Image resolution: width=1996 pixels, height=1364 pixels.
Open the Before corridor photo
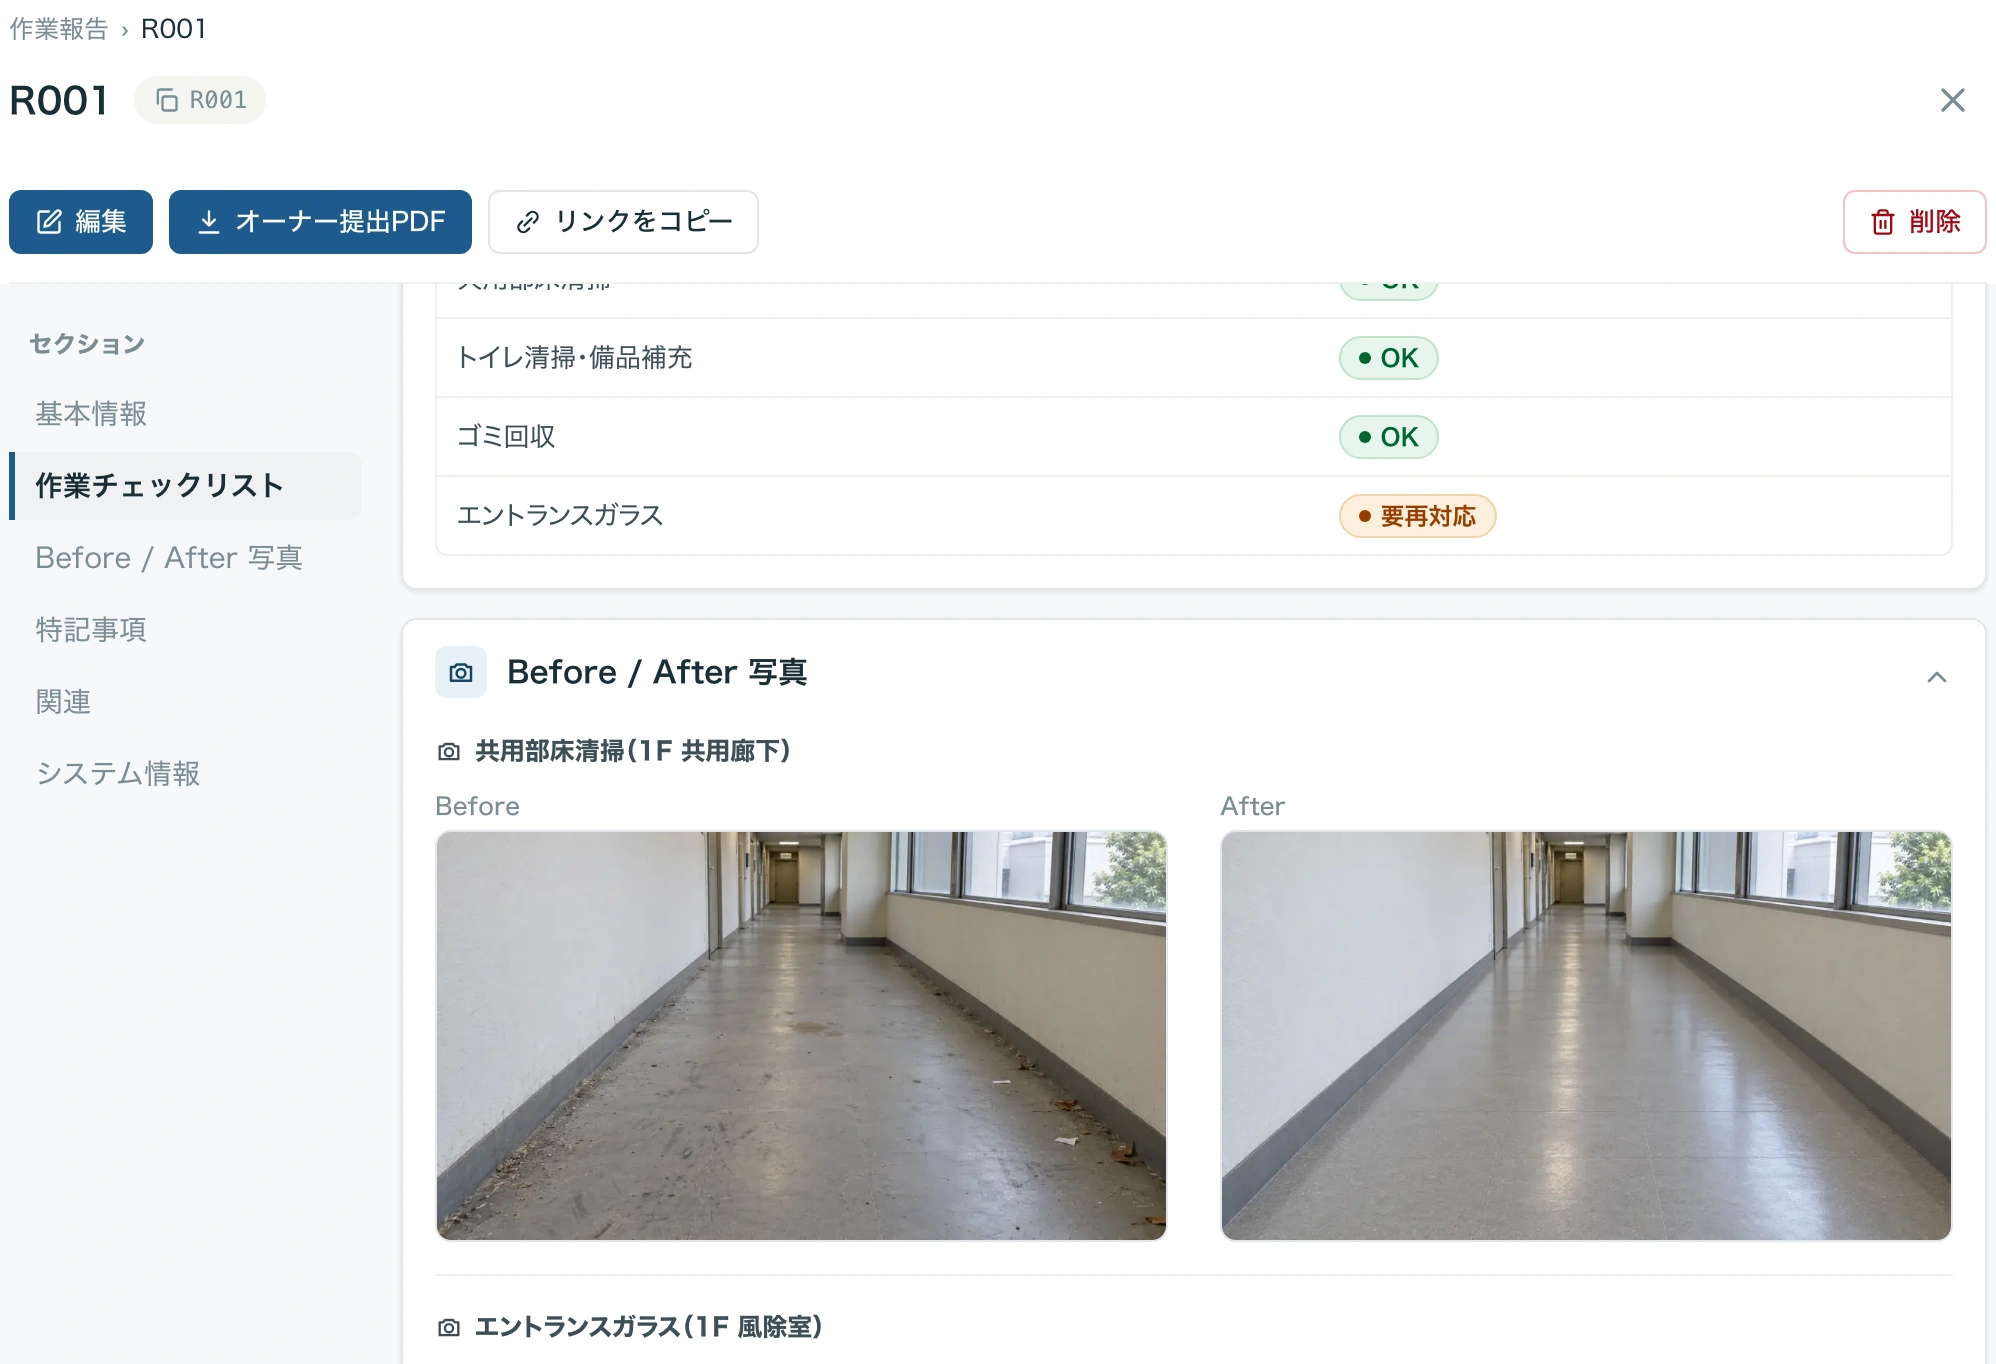[x=801, y=1036]
